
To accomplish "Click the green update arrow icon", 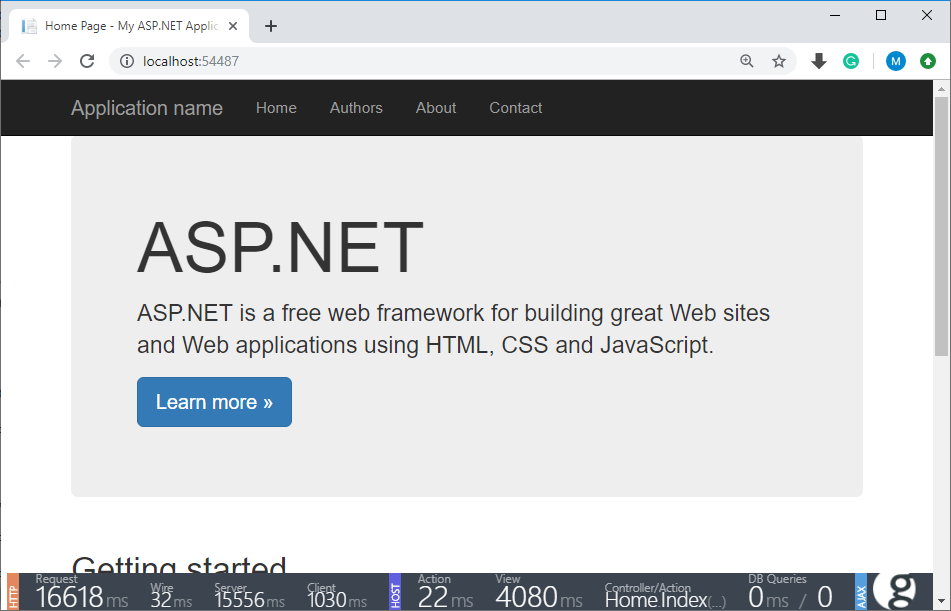I will tap(928, 61).
